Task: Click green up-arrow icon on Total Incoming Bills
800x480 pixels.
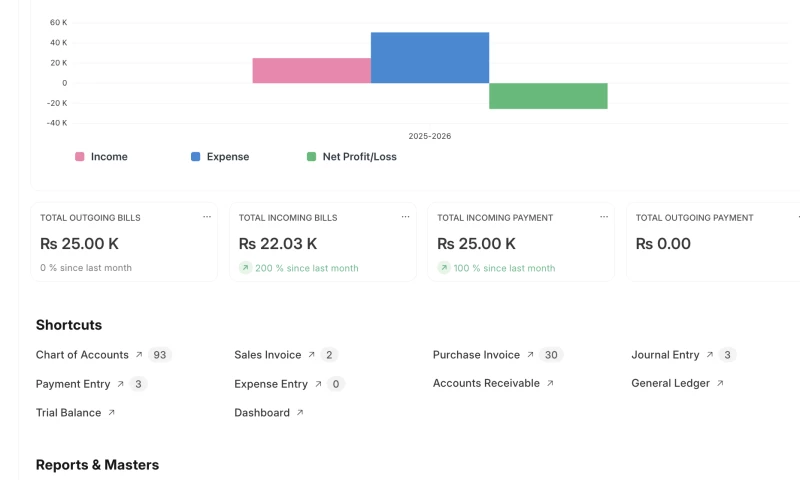Action: 245,268
